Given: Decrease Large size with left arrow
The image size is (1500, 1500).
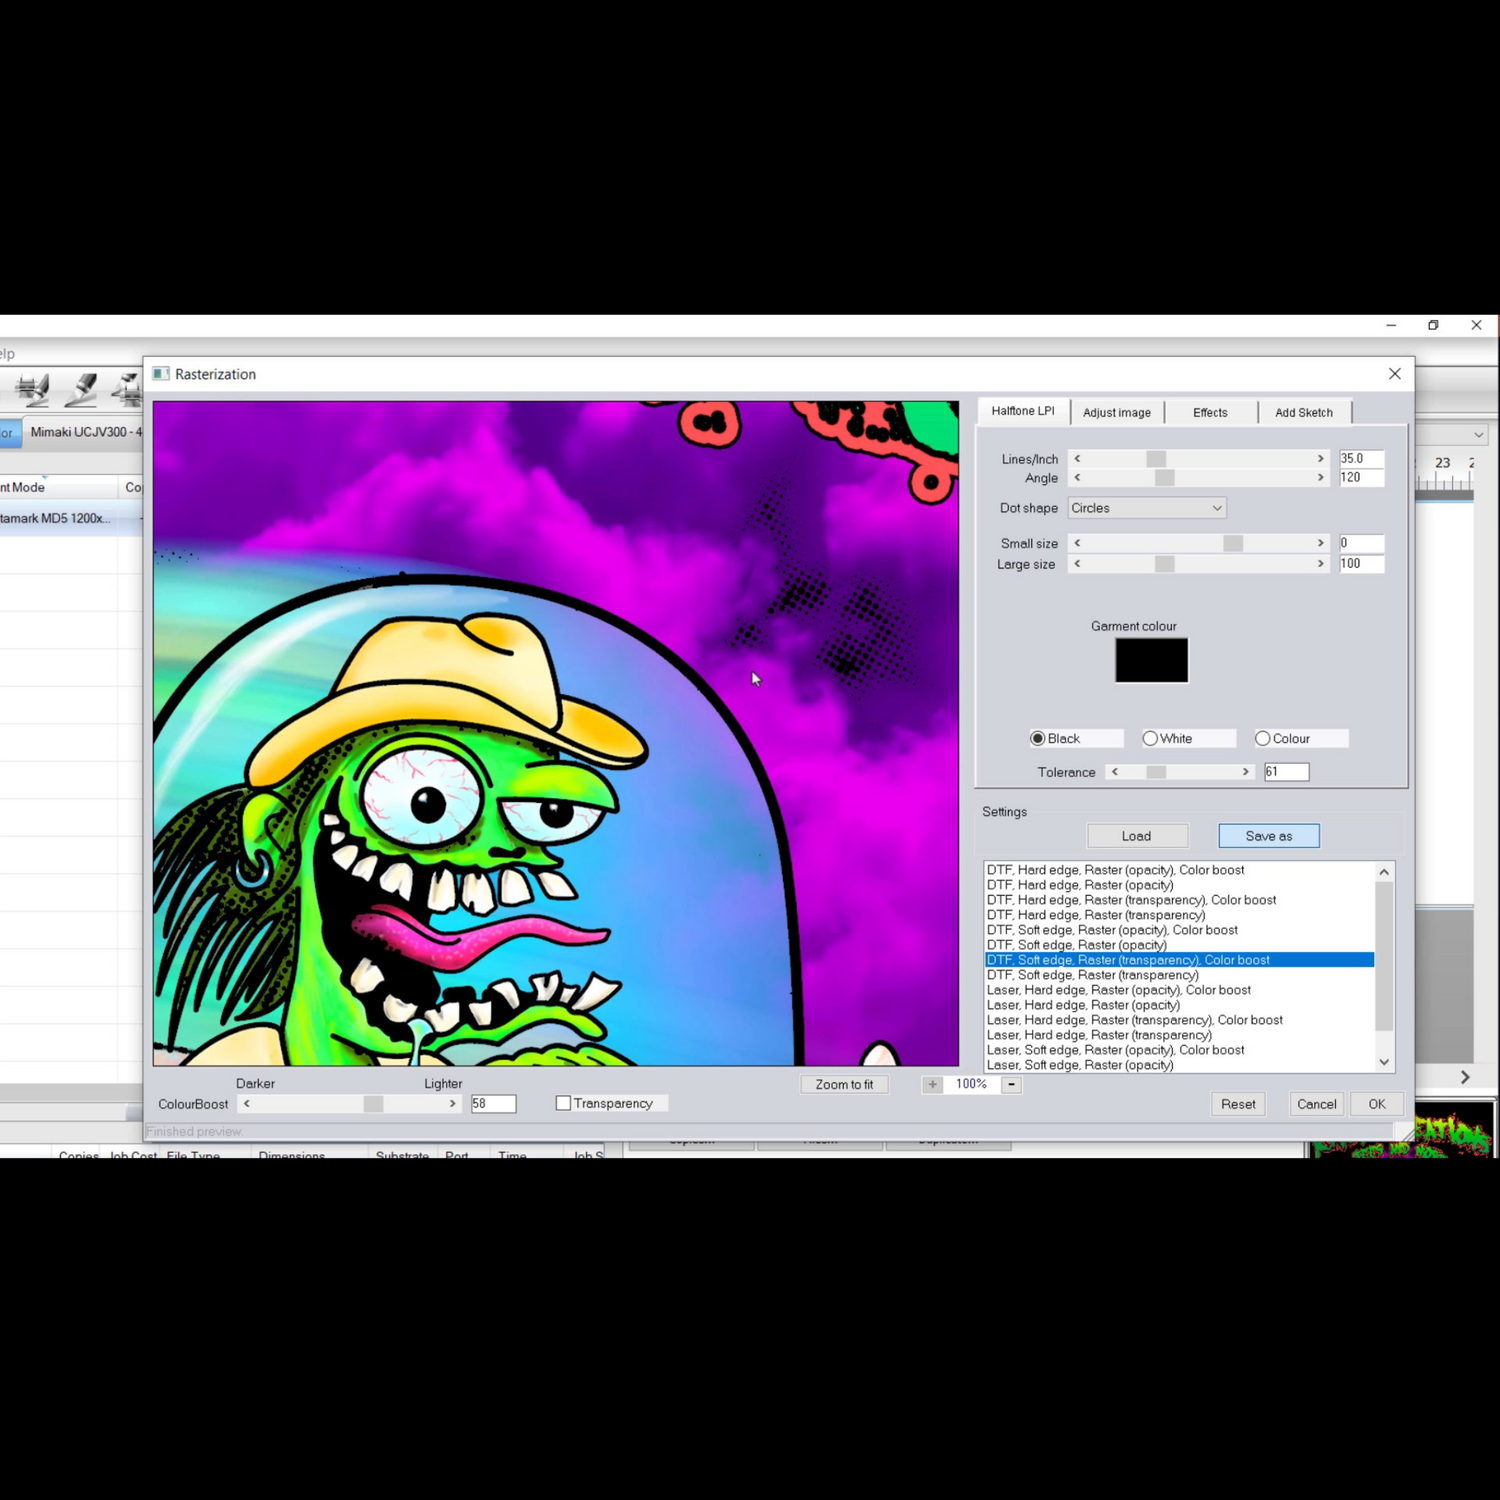Looking at the screenshot, I should click(x=1077, y=564).
